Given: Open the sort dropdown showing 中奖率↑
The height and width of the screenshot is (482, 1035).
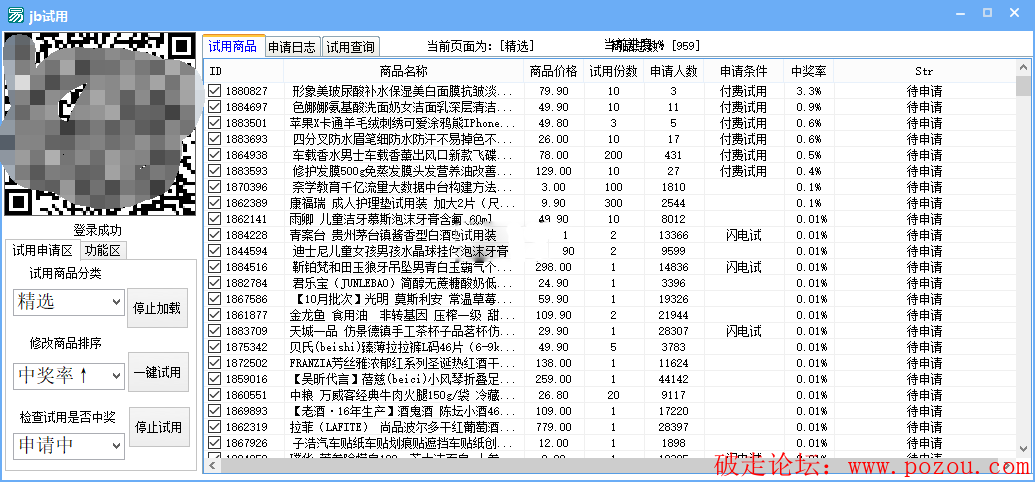Looking at the screenshot, I should pos(69,375).
